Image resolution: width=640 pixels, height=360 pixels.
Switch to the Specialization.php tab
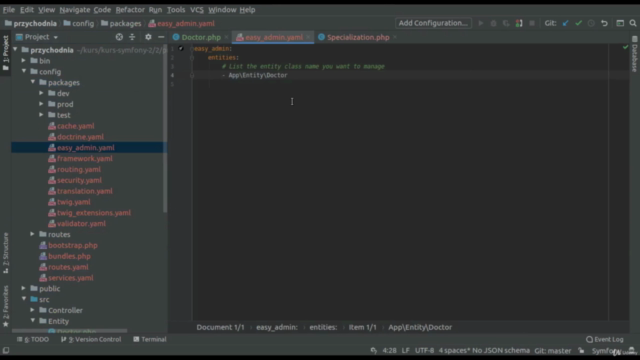[358, 37]
